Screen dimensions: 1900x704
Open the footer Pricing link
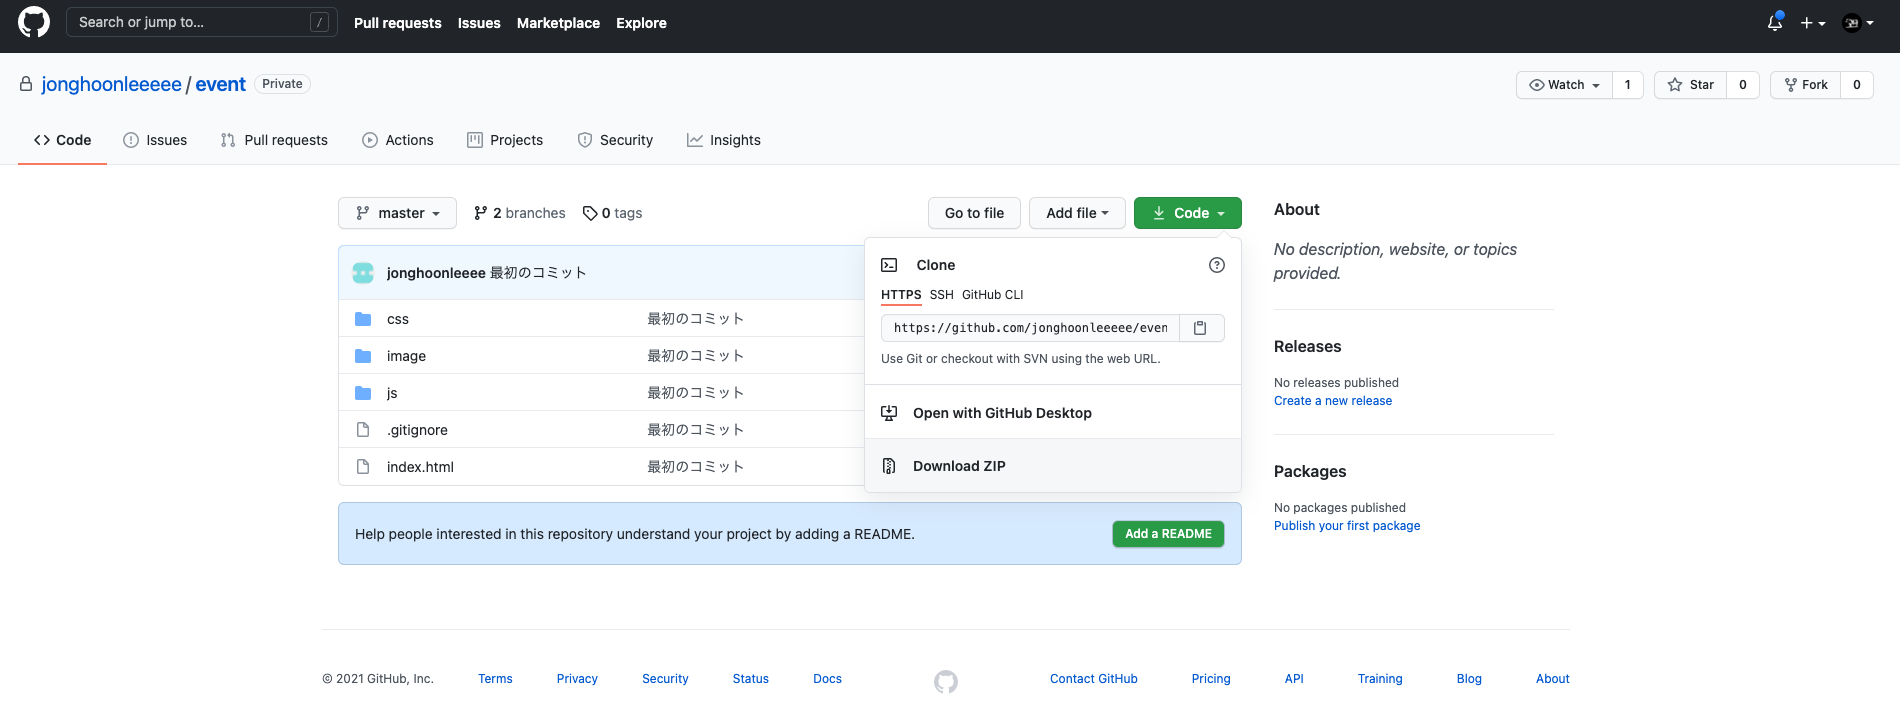pos(1211,679)
